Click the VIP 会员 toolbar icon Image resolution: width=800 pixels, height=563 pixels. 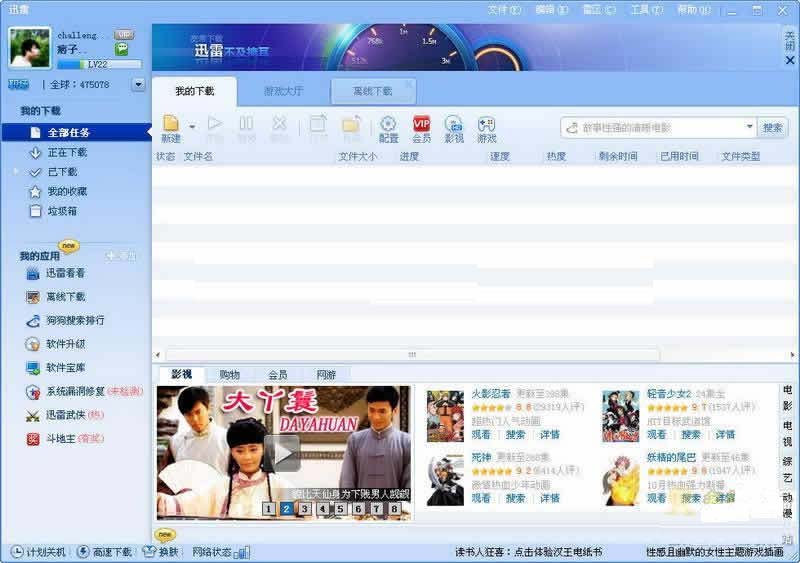[x=421, y=127]
